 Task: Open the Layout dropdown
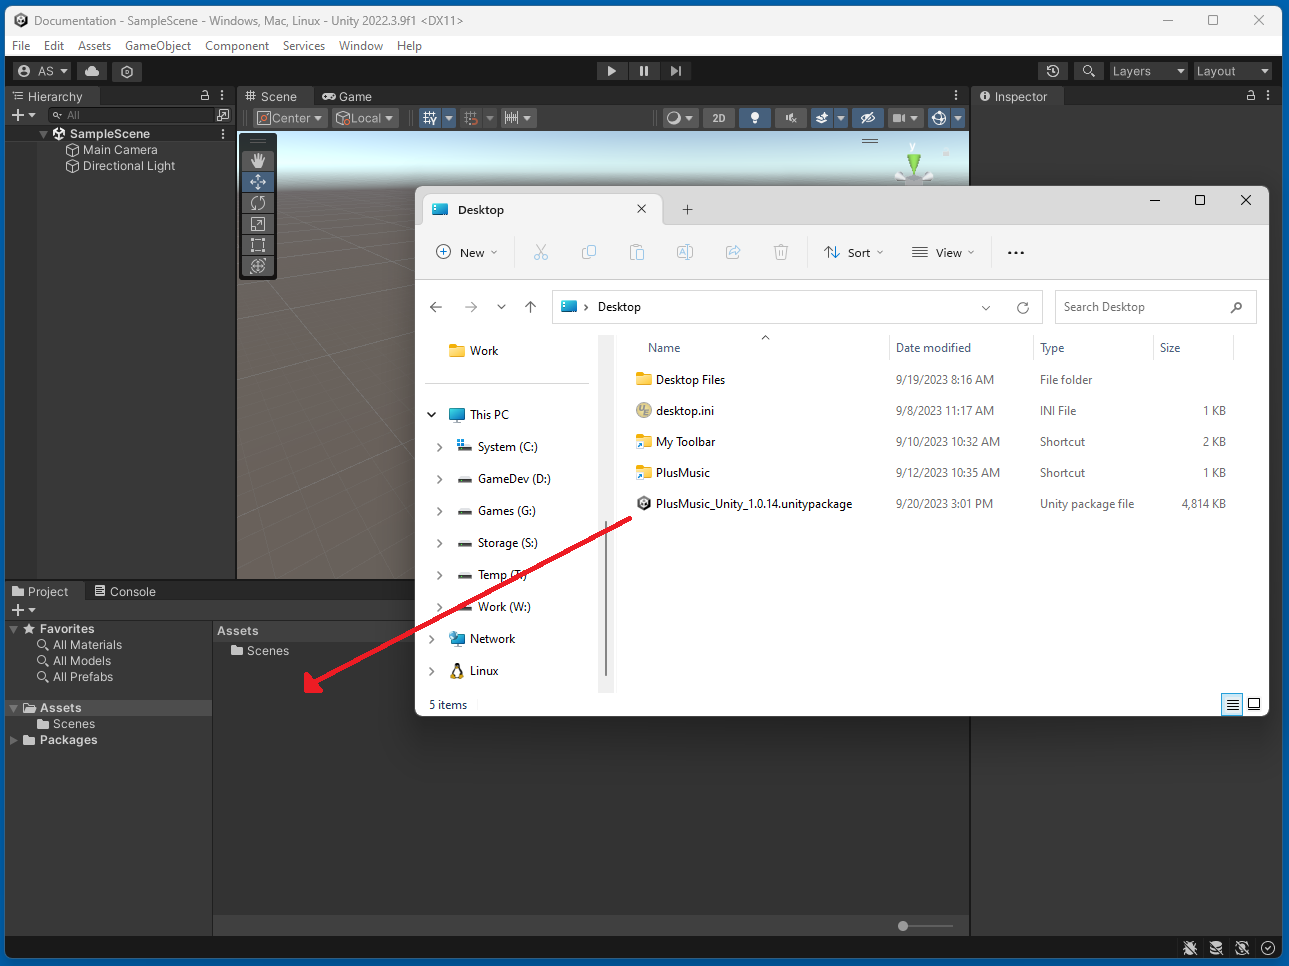(1233, 71)
